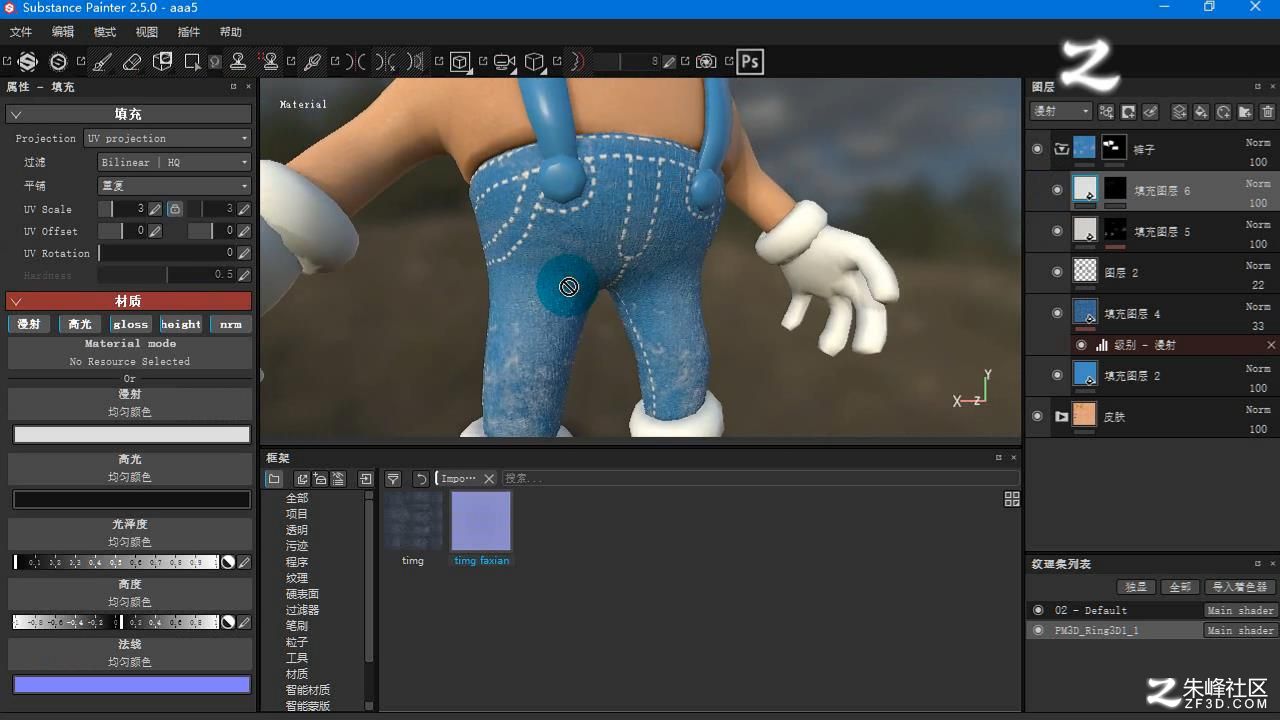Hide the 皮肤 folder layer

pyautogui.click(x=1037, y=416)
